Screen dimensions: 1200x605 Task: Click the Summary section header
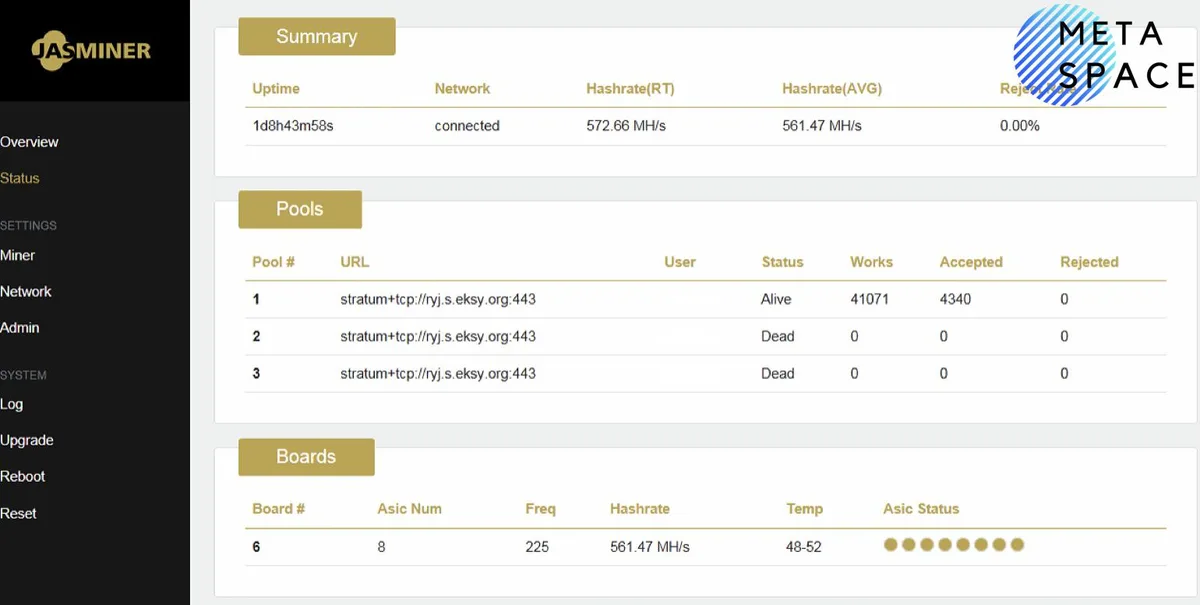coord(317,37)
